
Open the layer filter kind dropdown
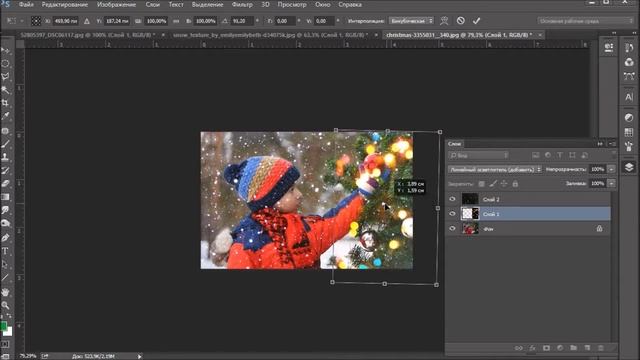click(x=478, y=155)
